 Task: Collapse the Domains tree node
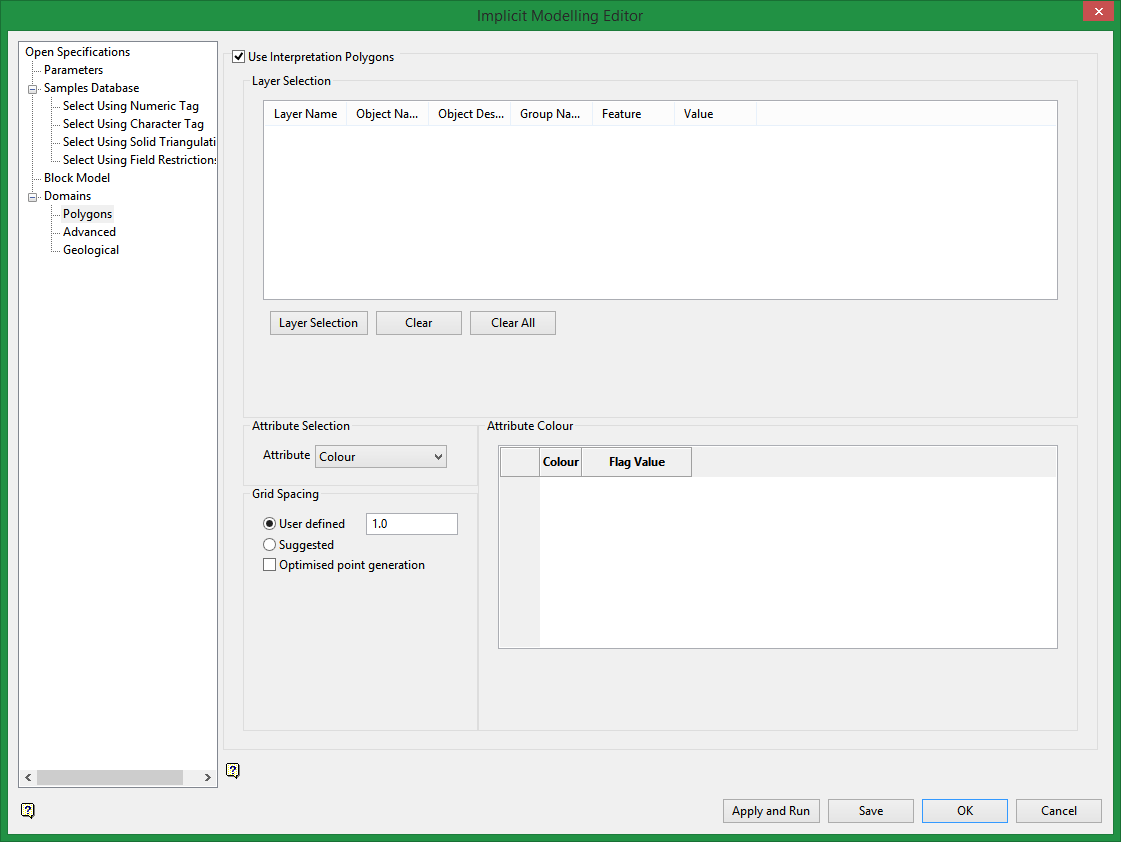(x=33, y=197)
